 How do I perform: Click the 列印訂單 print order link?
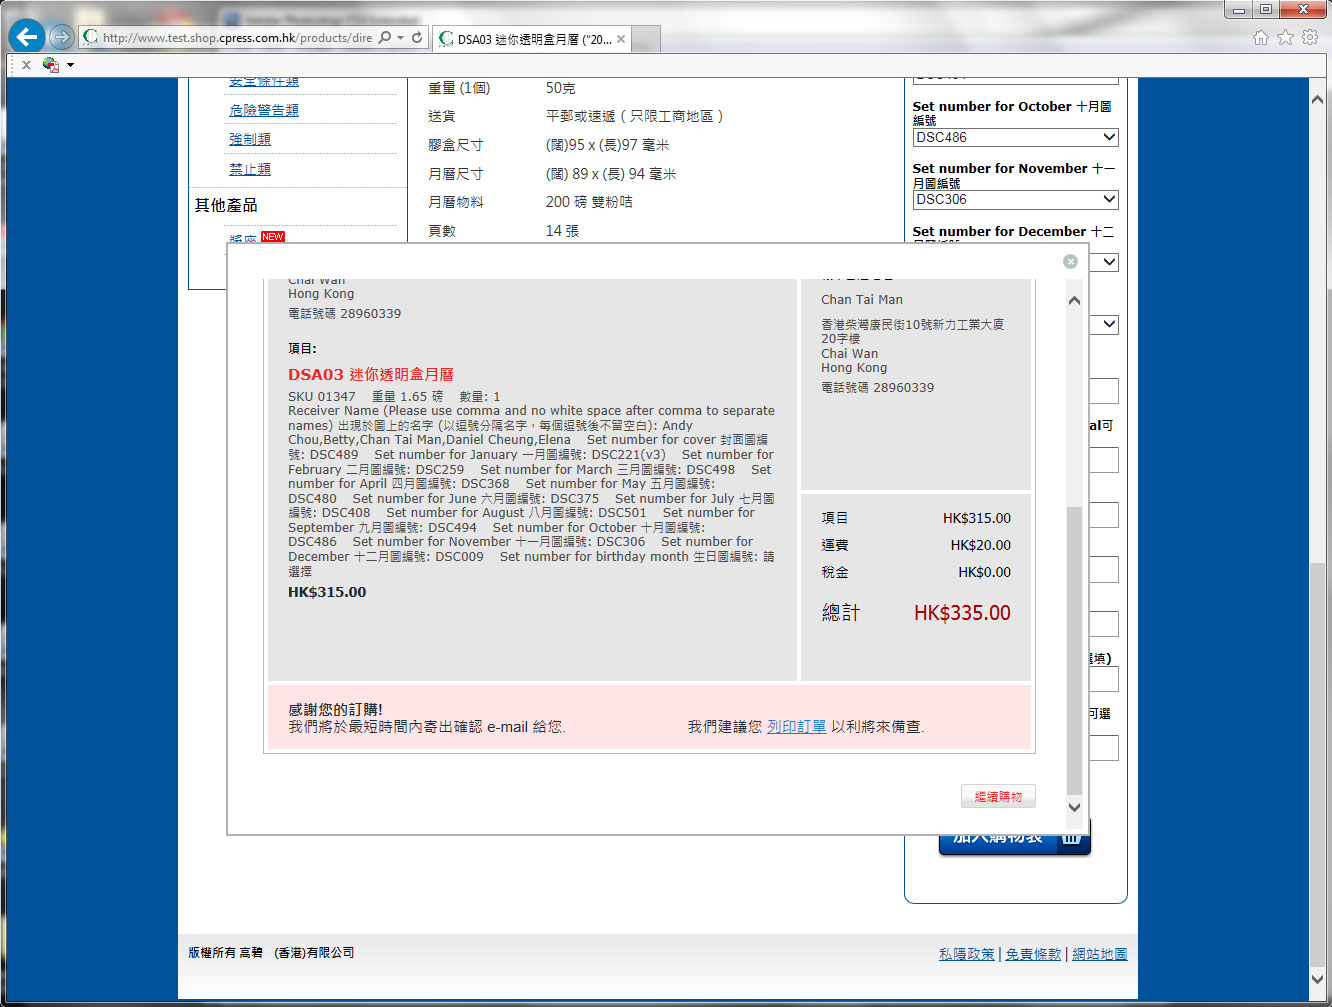point(796,727)
